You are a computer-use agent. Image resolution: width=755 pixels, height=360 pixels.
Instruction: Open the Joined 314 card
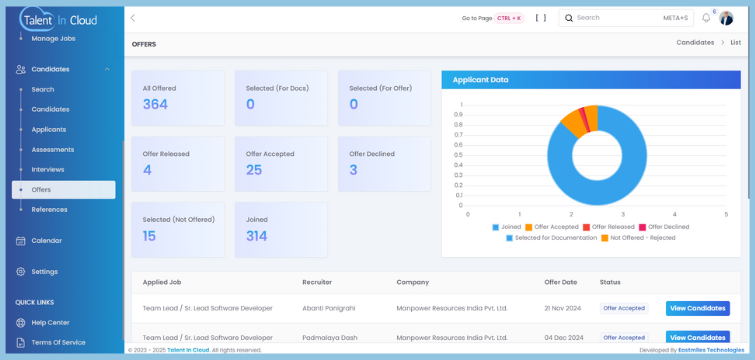click(281, 230)
